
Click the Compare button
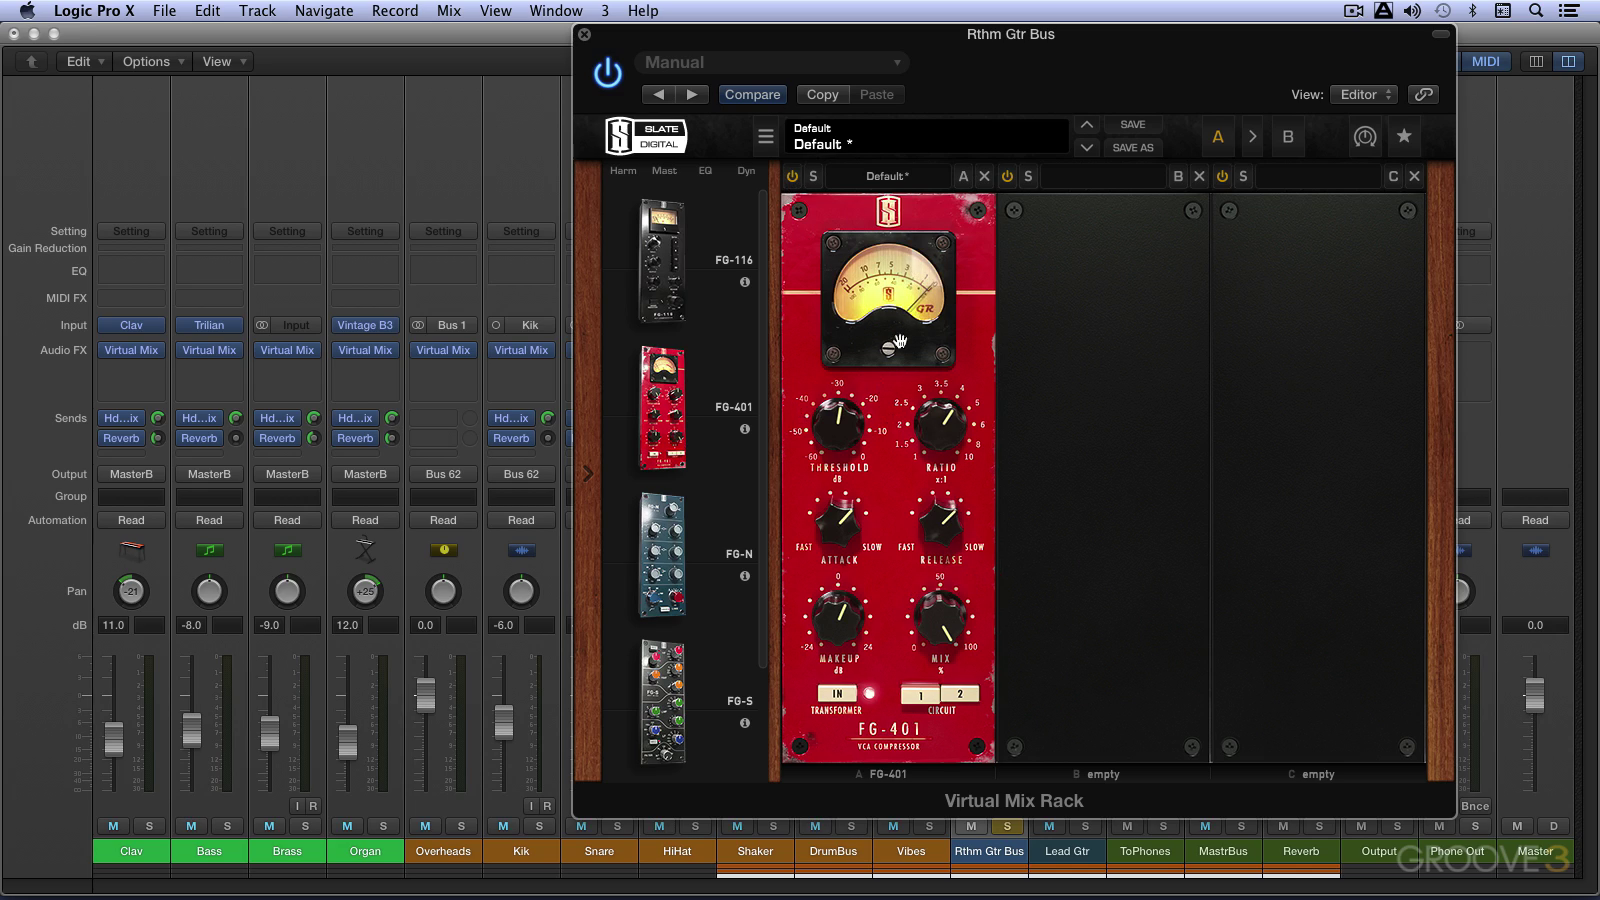[752, 94]
